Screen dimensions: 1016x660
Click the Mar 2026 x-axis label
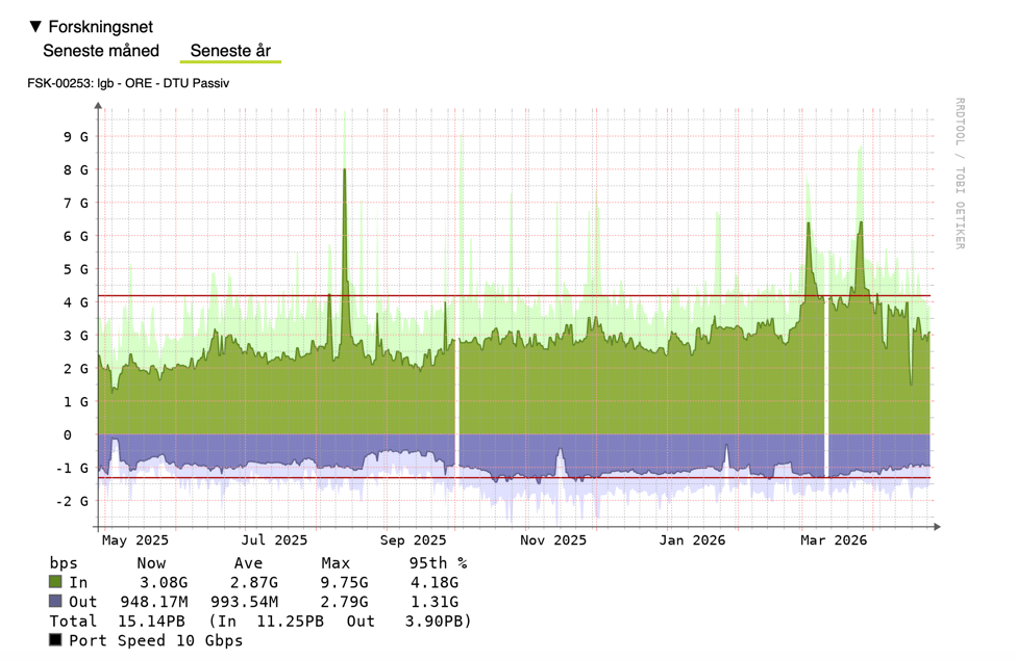[833, 540]
